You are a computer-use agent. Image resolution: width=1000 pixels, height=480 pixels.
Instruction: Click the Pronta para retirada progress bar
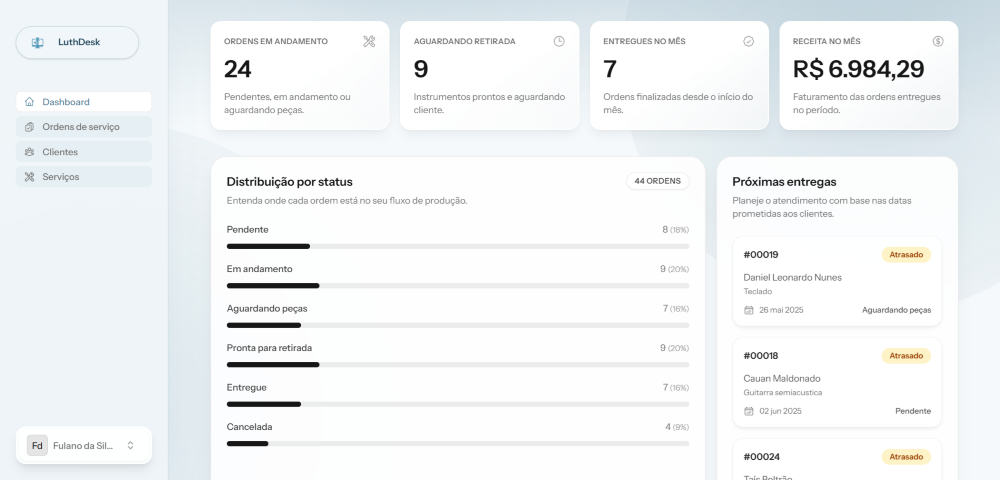[458, 365]
